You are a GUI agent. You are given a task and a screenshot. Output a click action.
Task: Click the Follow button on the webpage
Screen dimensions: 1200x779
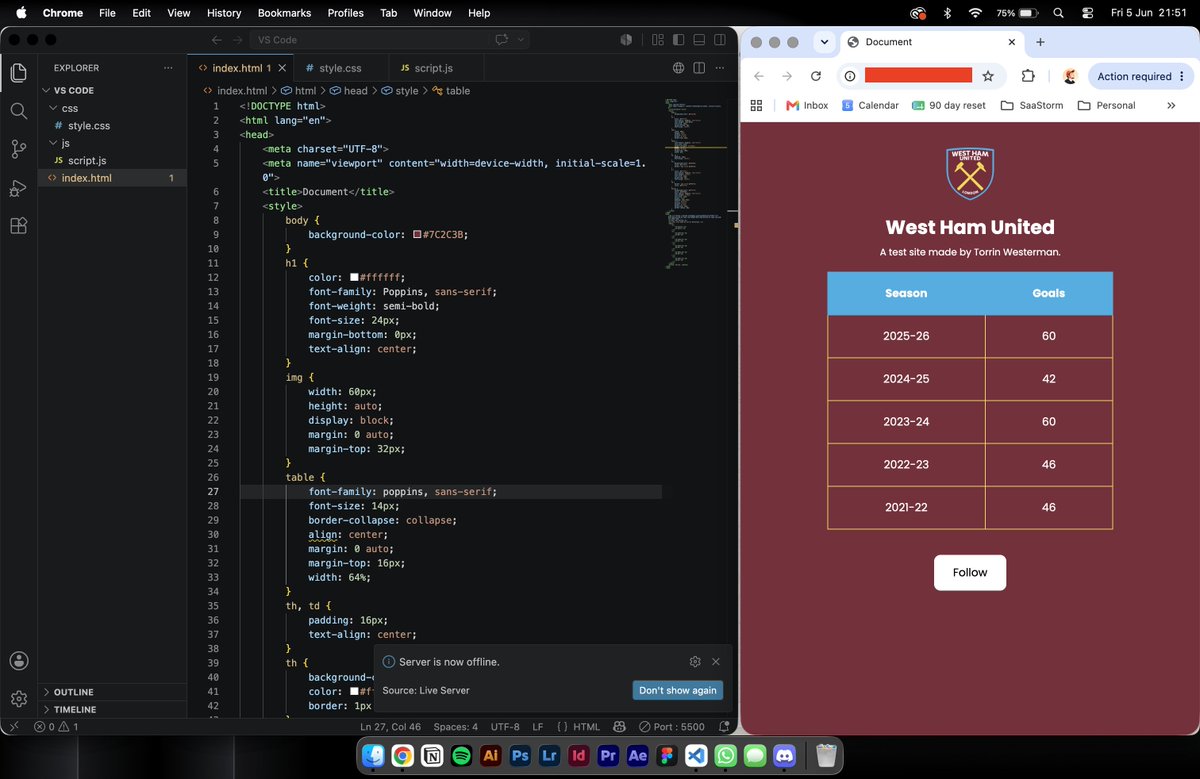[x=970, y=572]
